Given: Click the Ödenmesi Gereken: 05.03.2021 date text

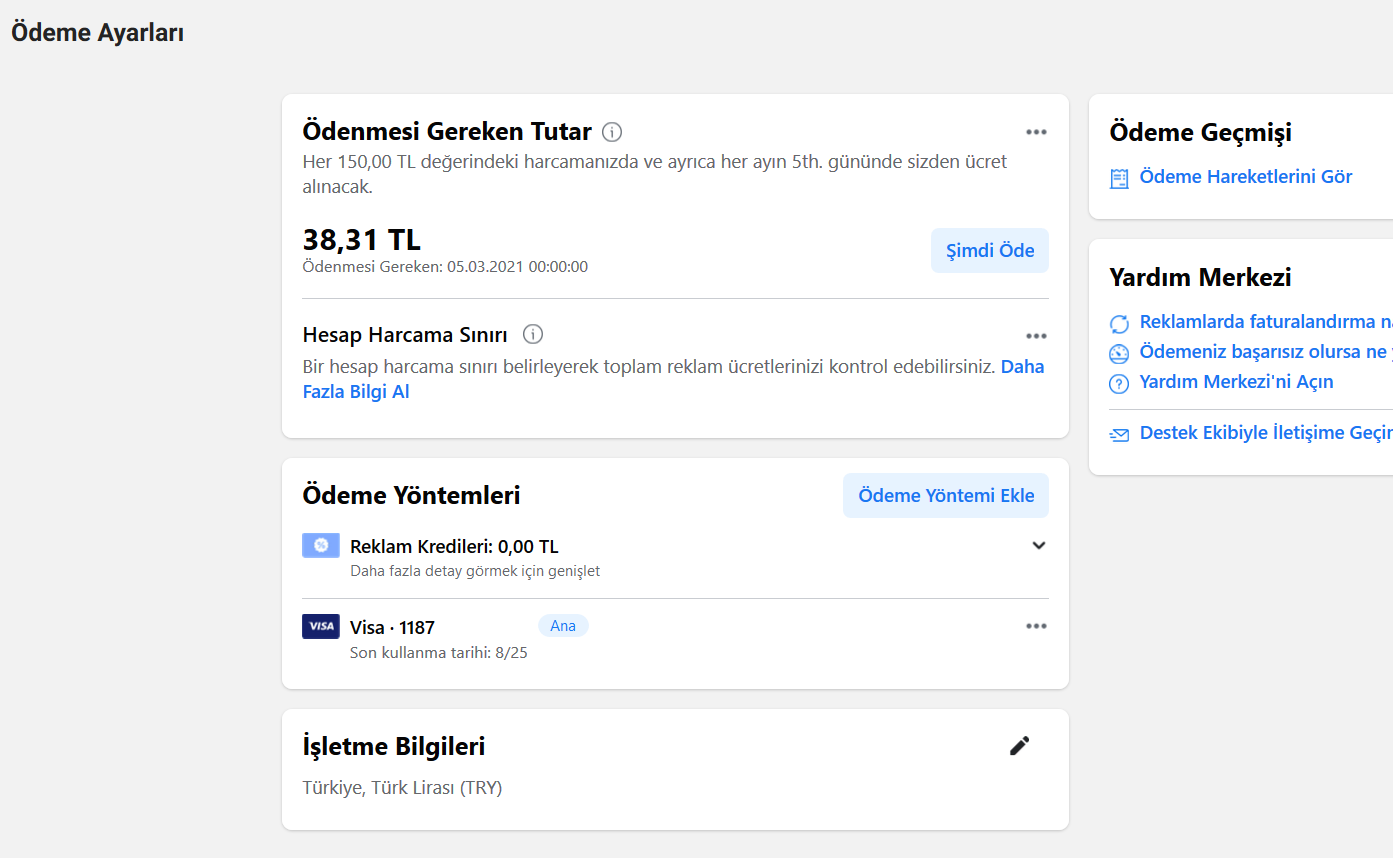Looking at the screenshot, I should 445,267.
